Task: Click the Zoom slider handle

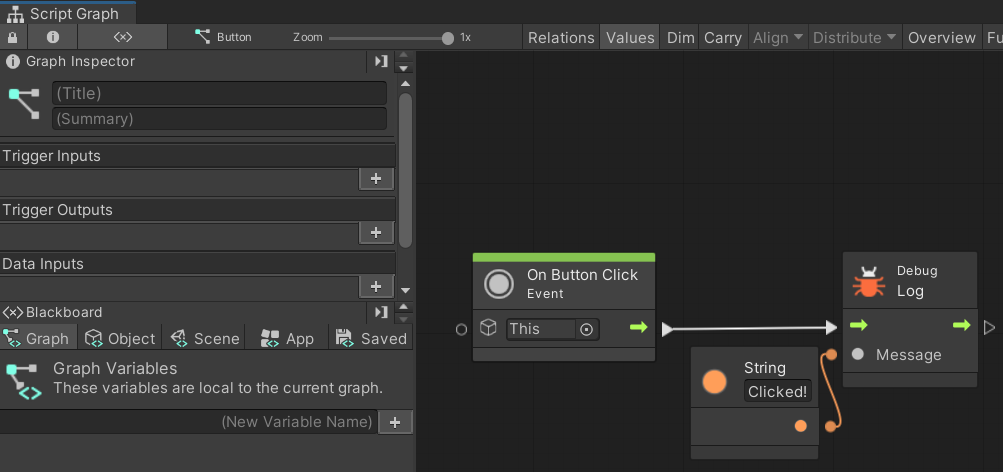Action: [448, 38]
